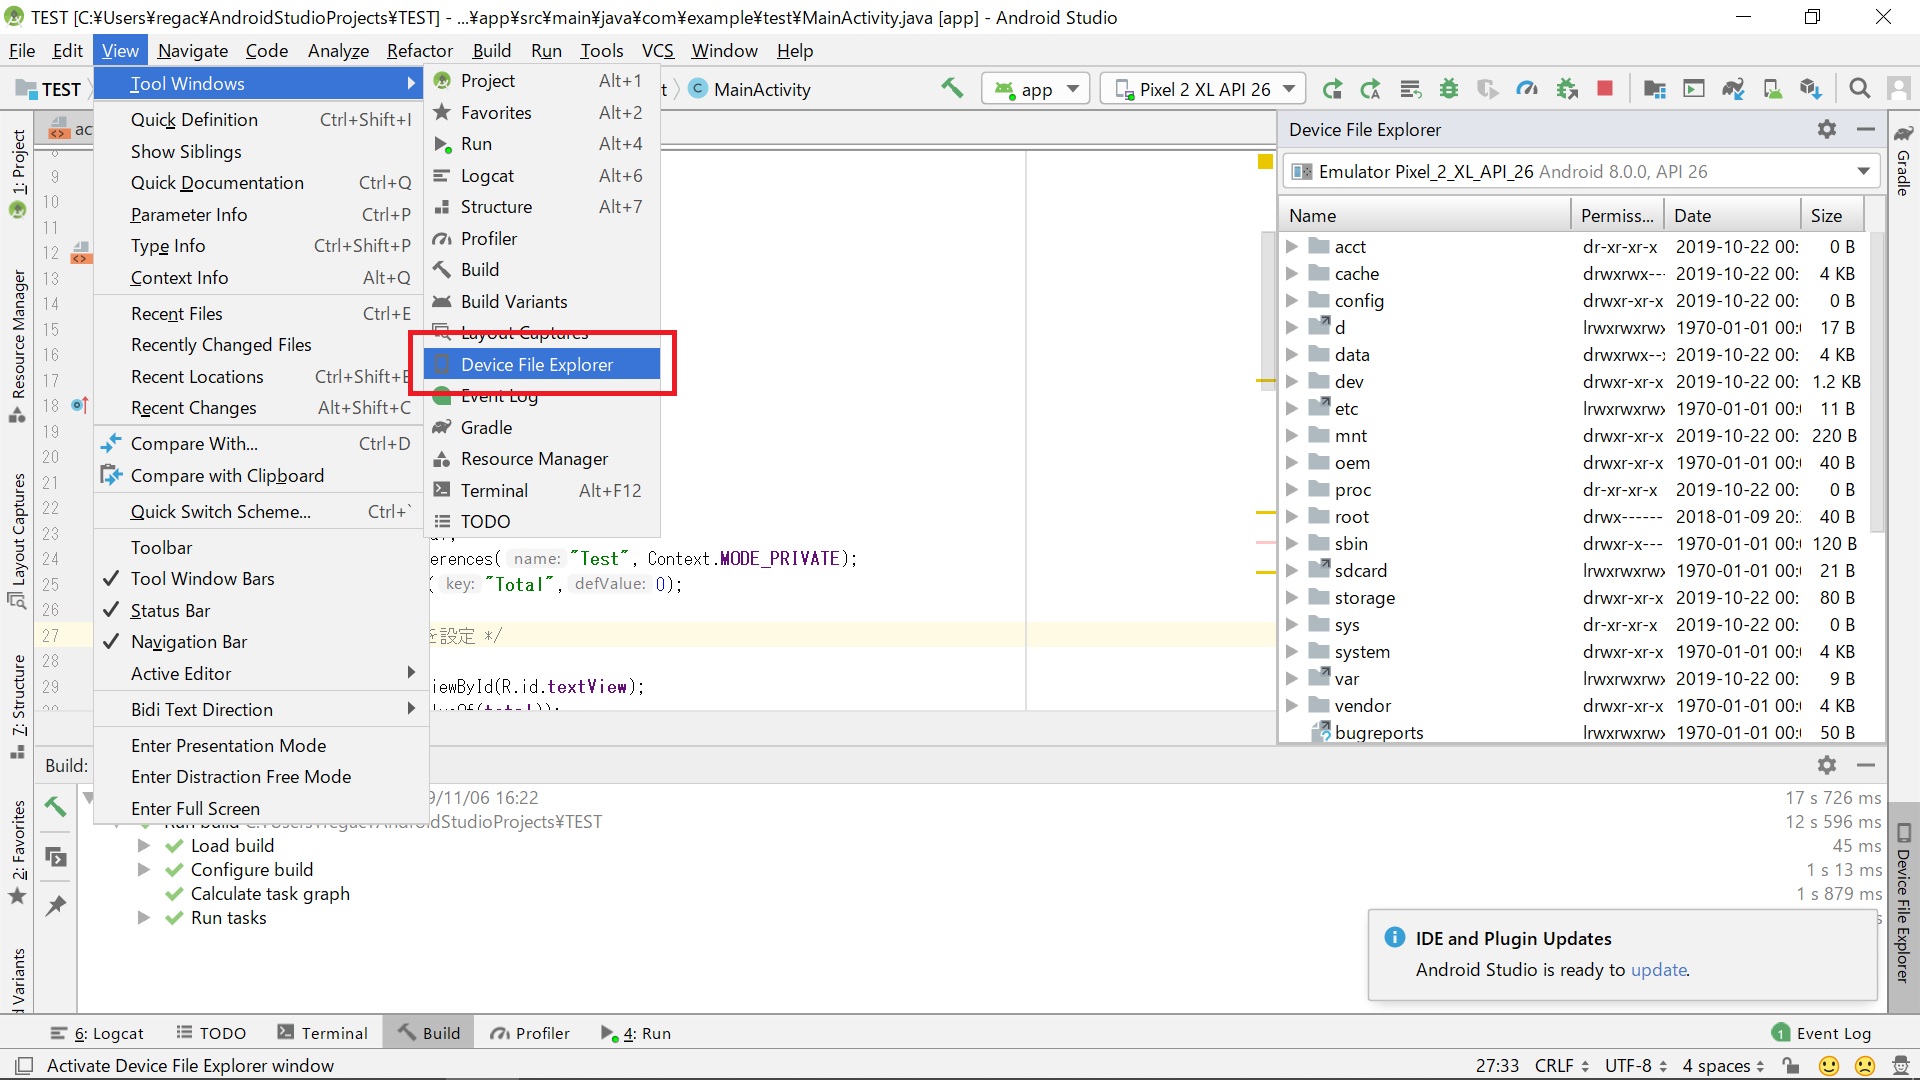Open the app run configuration dropdown
Screen dimensions: 1920x1080
tap(1035, 89)
